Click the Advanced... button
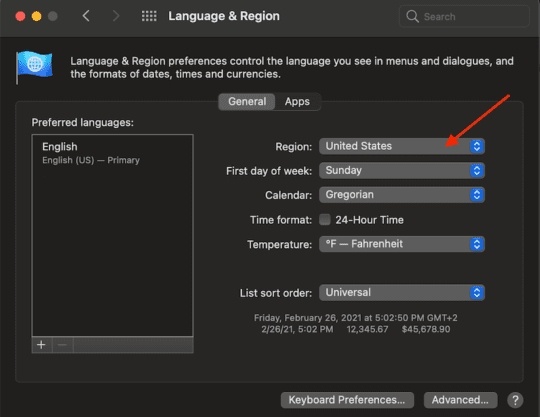The width and height of the screenshot is (540, 417). point(460,400)
